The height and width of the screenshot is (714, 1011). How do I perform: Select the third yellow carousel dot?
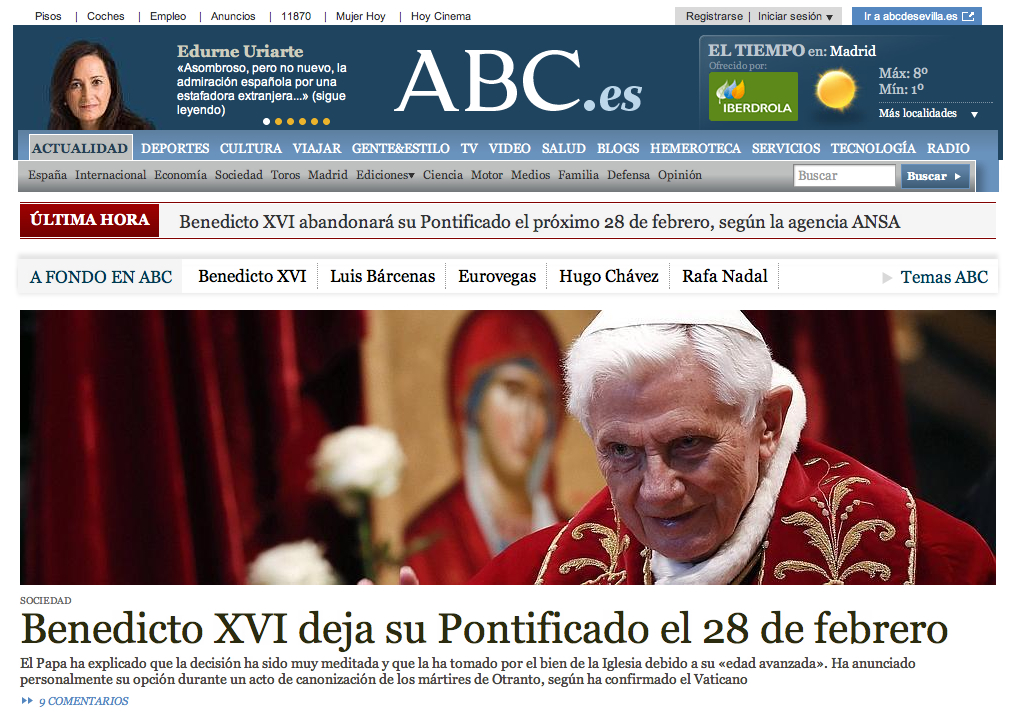[x=302, y=121]
